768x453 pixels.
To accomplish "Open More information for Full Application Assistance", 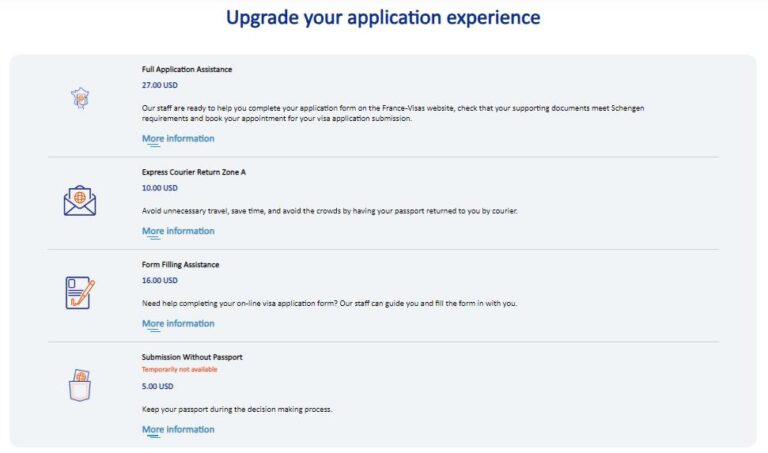I will pos(178,139).
